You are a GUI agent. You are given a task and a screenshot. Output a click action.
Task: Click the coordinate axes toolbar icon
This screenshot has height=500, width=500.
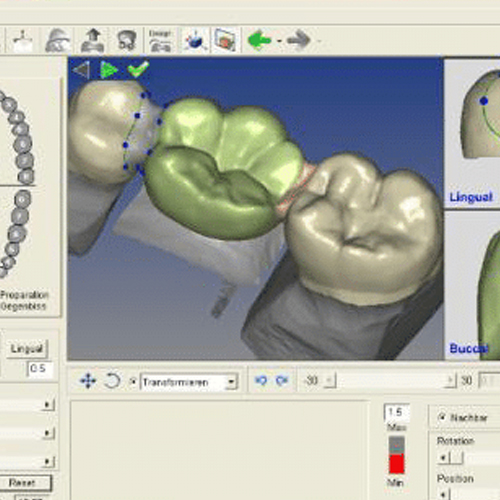pyautogui.click(x=23, y=41)
